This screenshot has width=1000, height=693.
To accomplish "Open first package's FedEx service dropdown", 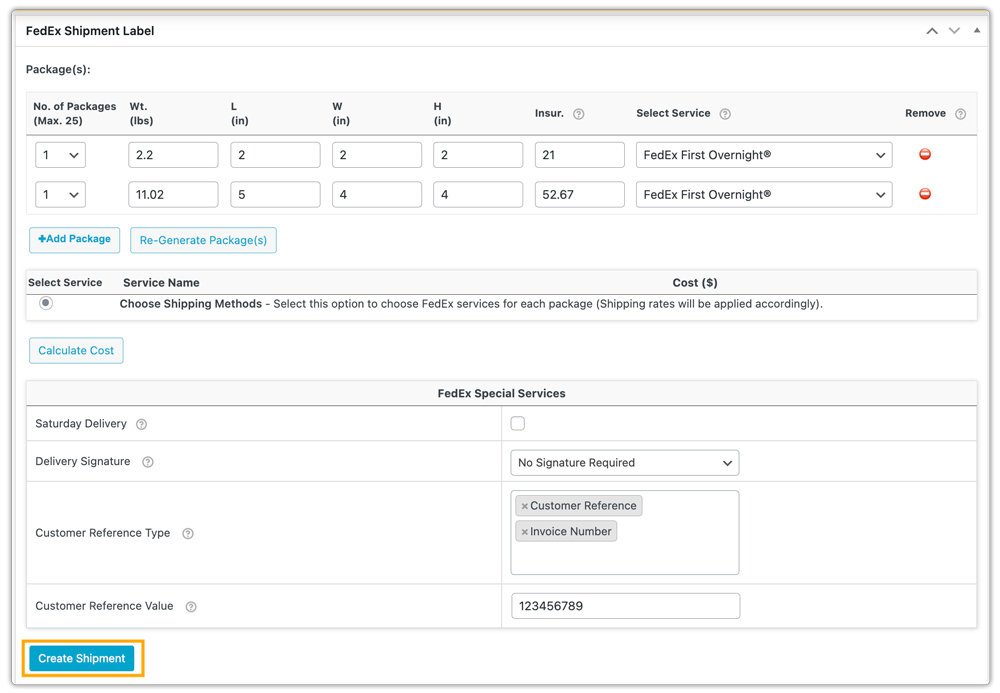I will click(x=763, y=155).
